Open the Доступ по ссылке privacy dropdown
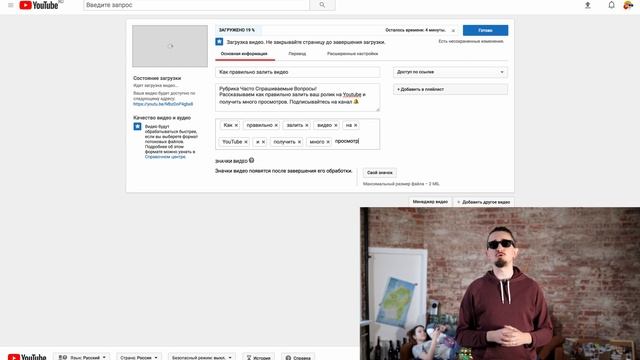The height and width of the screenshot is (360, 640). pyautogui.click(x=450, y=72)
